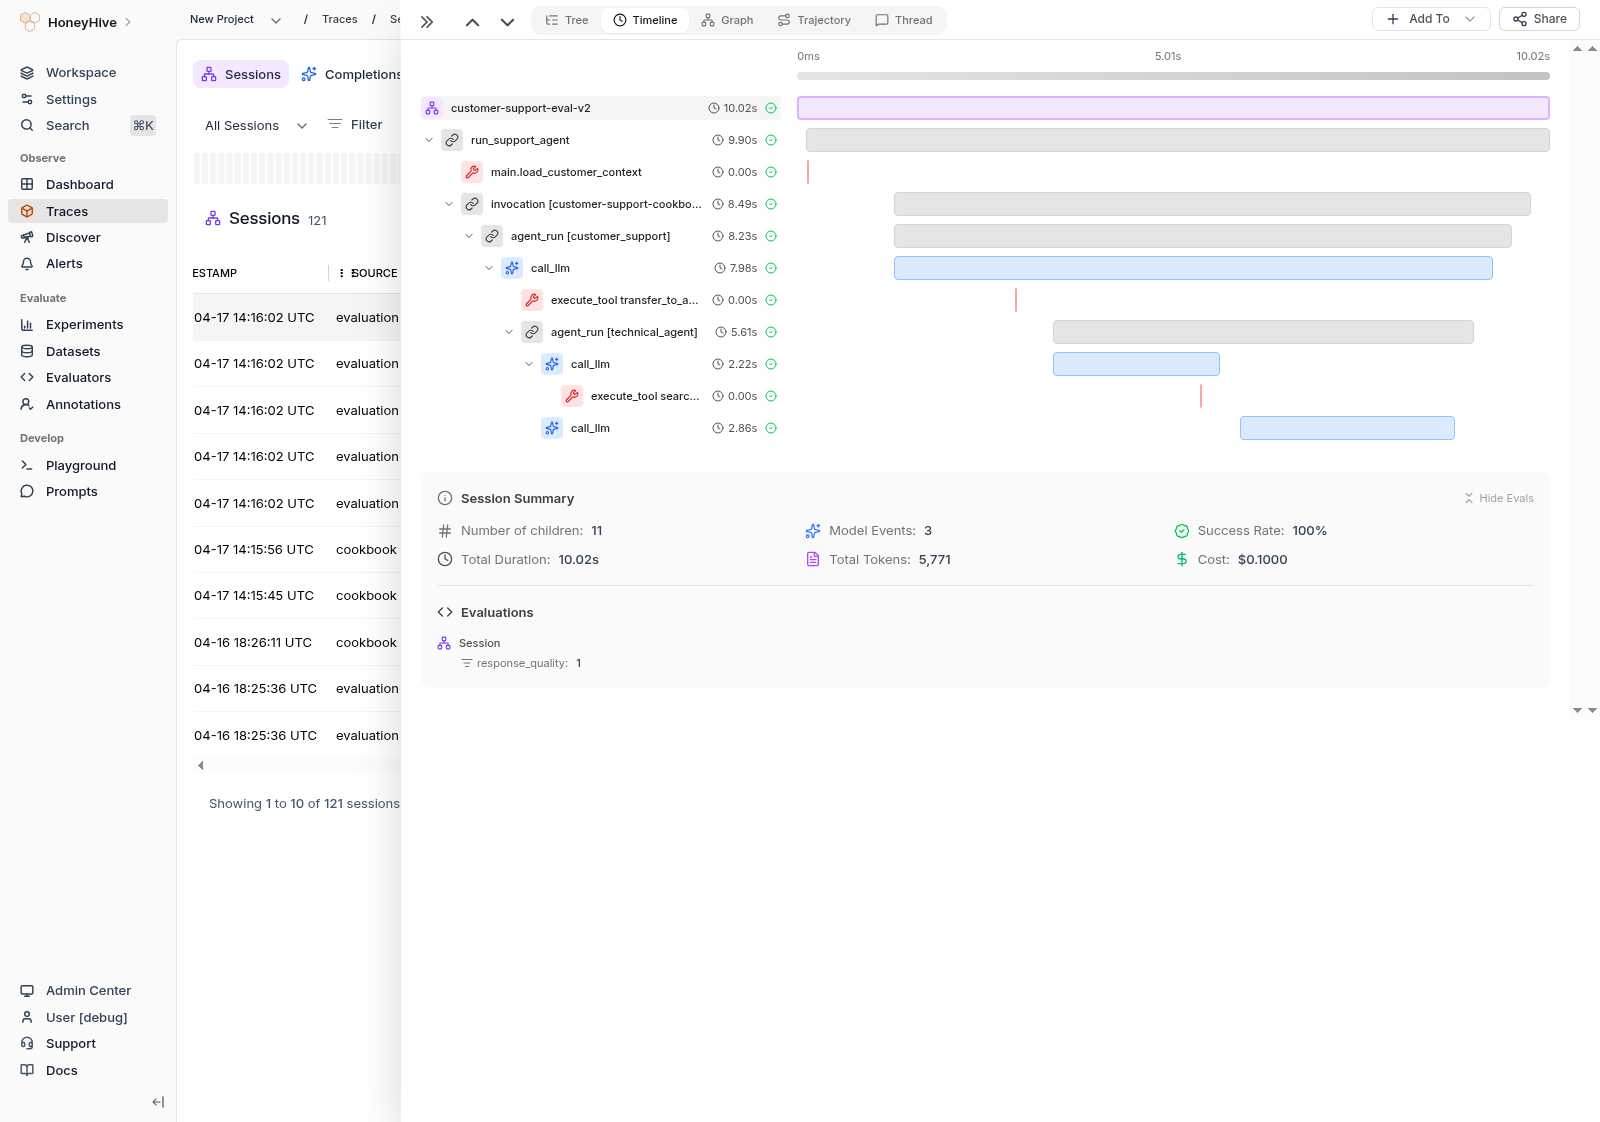Open the Alerts page
This screenshot has height=1122, width=1600.
click(63, 263)
